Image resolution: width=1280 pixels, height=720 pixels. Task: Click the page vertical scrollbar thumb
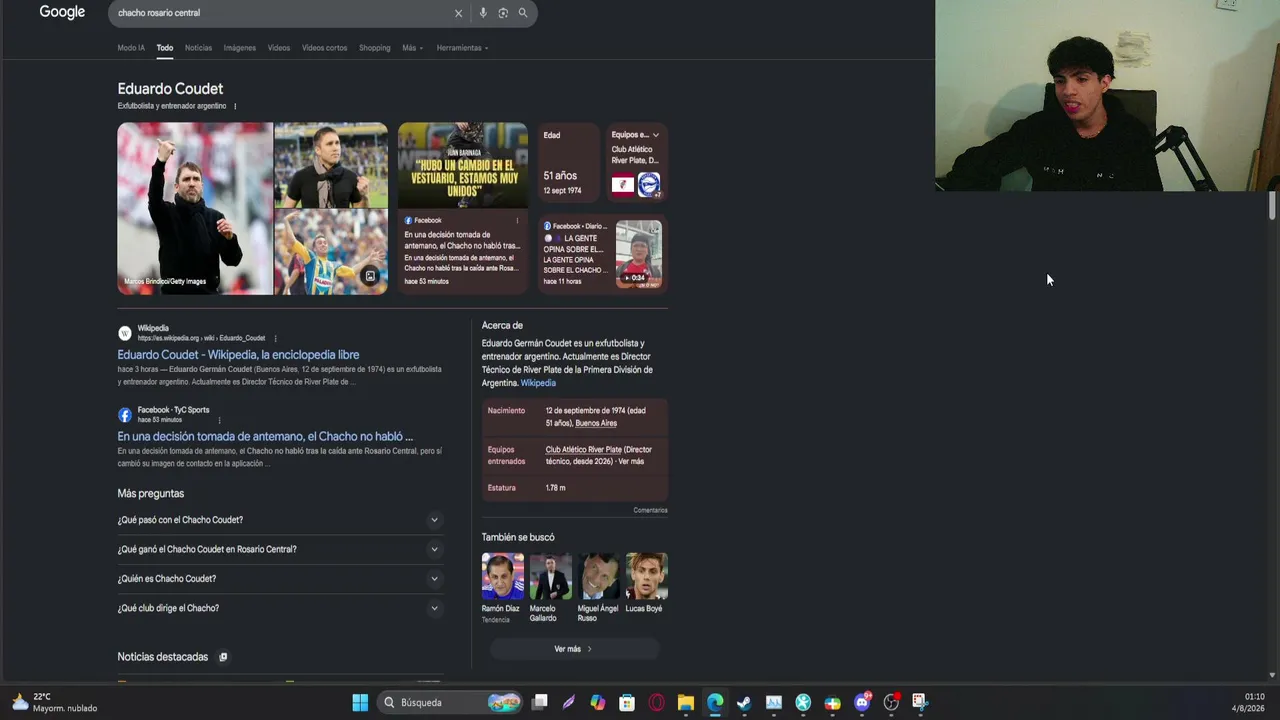1272,205
